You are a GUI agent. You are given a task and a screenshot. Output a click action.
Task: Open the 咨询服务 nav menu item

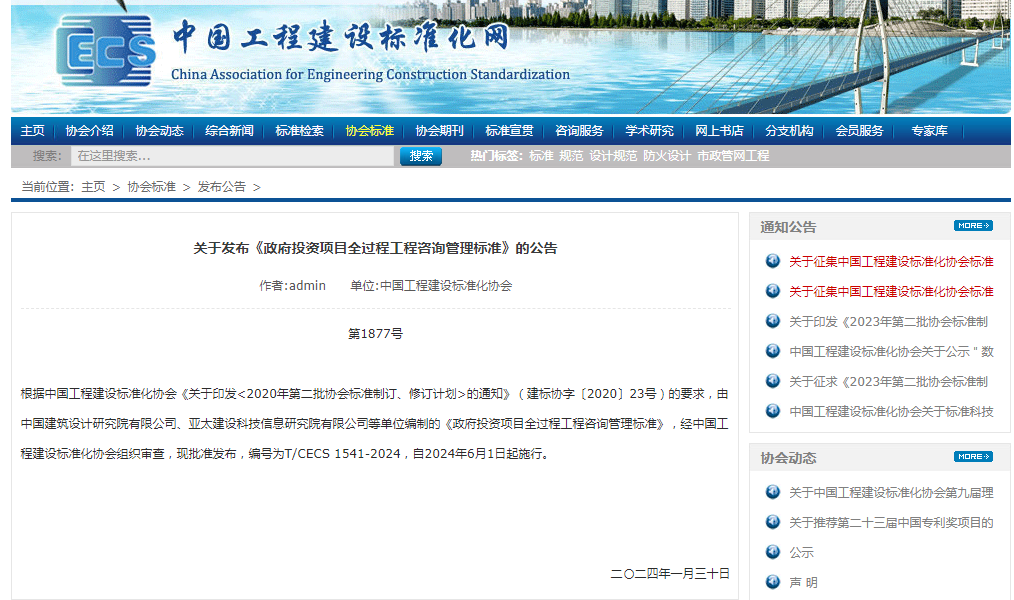(579, 131)
